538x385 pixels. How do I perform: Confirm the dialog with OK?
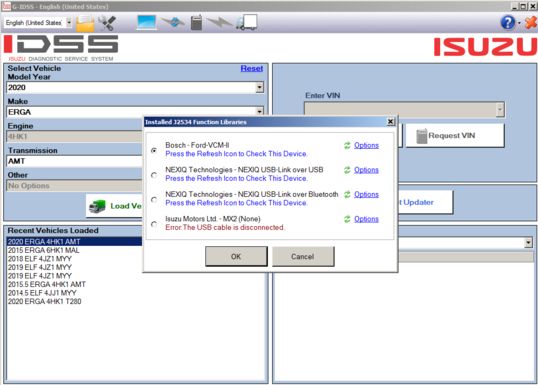point(236,256)
